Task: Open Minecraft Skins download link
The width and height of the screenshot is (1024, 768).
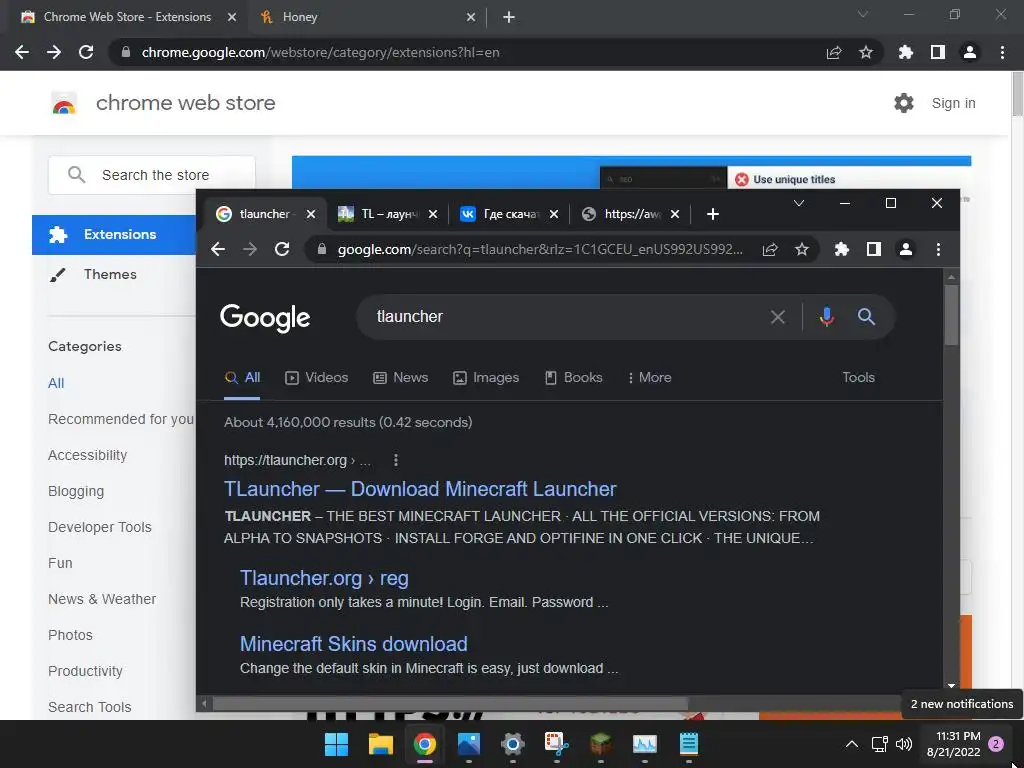Action: point(353,644)
